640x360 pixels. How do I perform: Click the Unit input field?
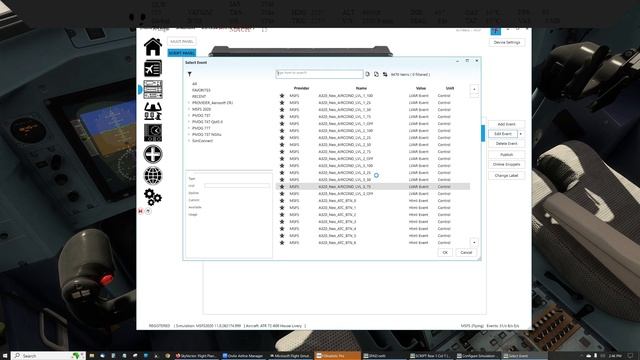(x=237, y=186)
